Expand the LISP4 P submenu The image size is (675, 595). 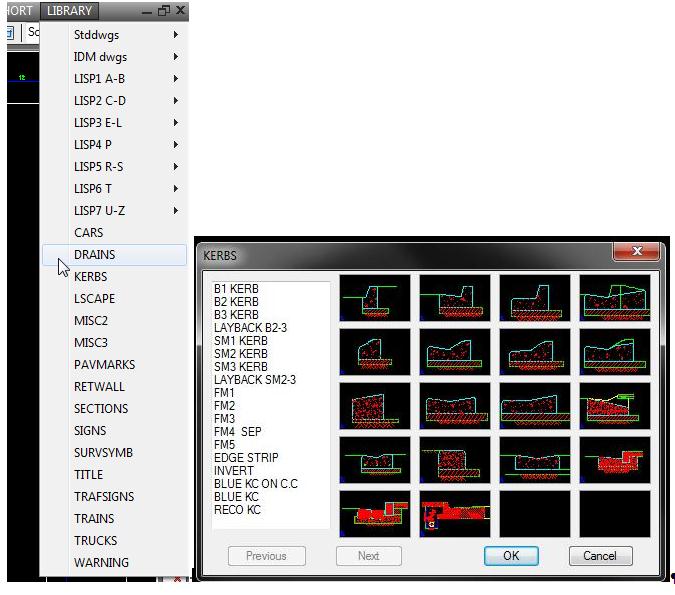click(115, 144)
